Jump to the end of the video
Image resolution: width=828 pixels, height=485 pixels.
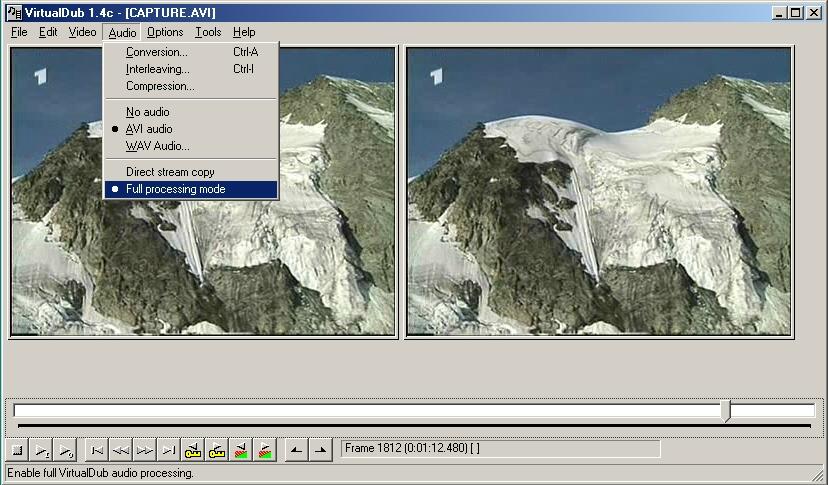pyautogui.click(x=169, y=450)
